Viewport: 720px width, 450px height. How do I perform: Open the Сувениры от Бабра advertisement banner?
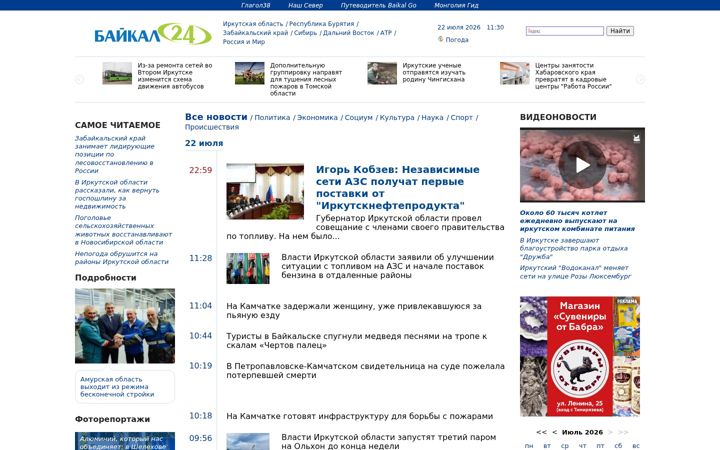click(580, 356)
